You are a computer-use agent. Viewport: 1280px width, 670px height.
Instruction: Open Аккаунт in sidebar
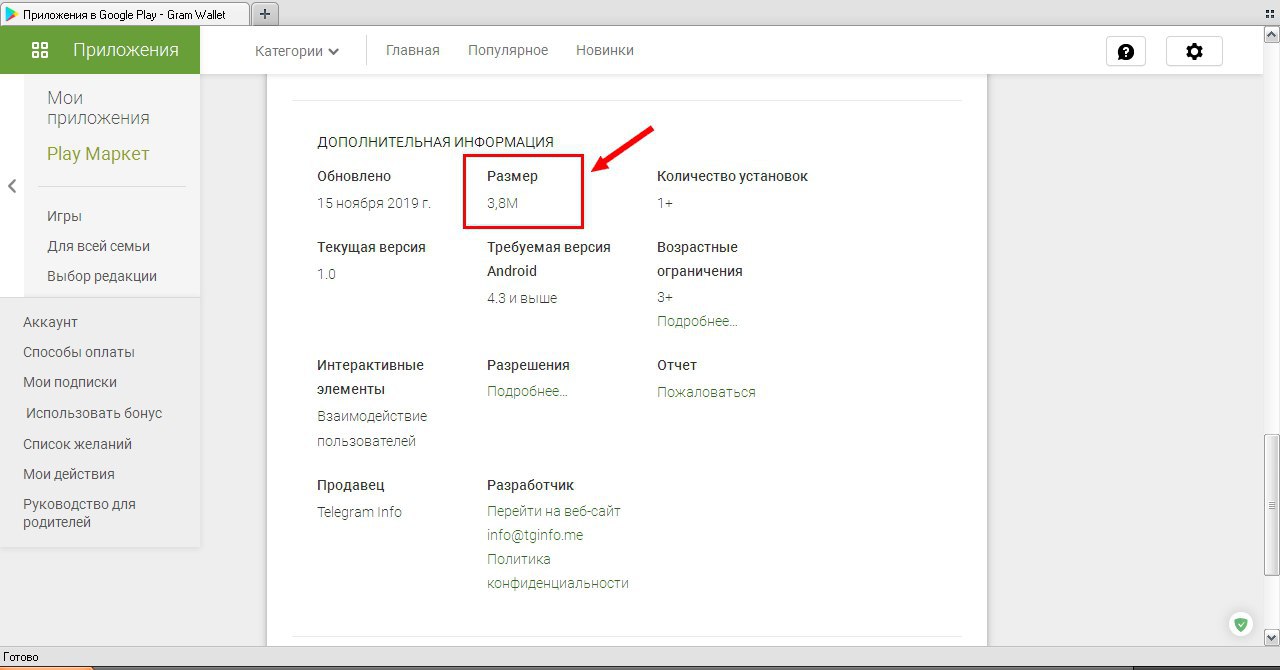[50, 322]
